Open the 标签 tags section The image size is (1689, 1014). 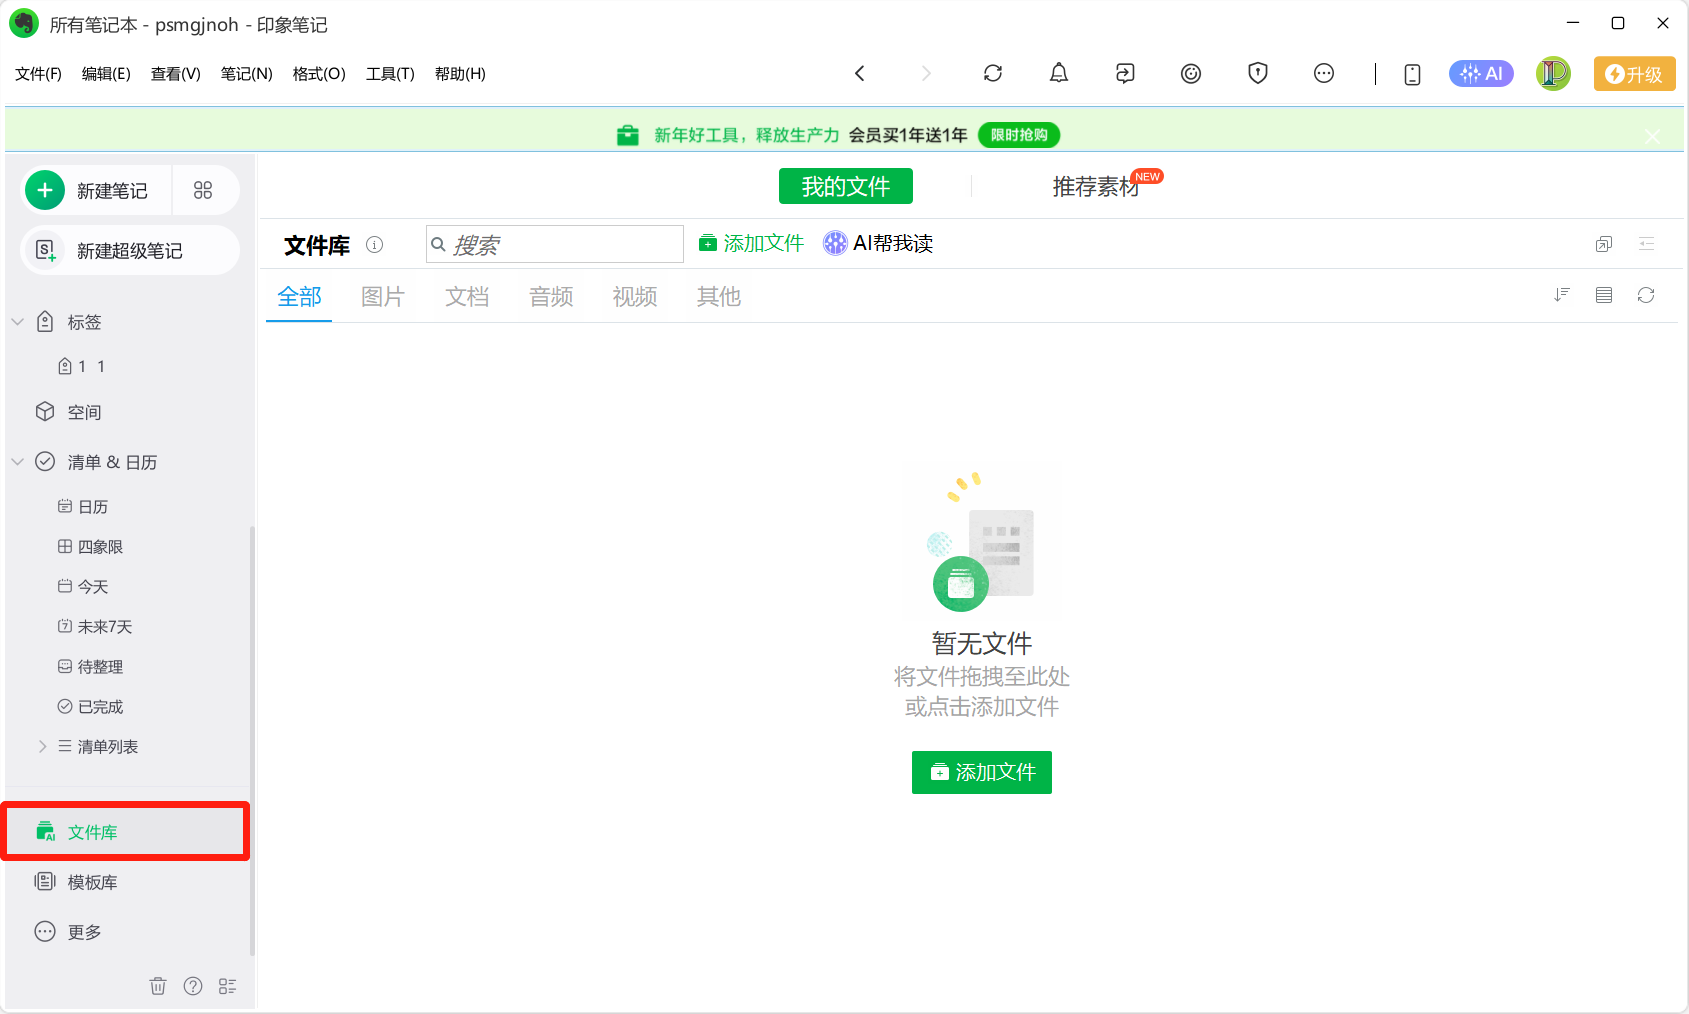(x=84, y=322)
